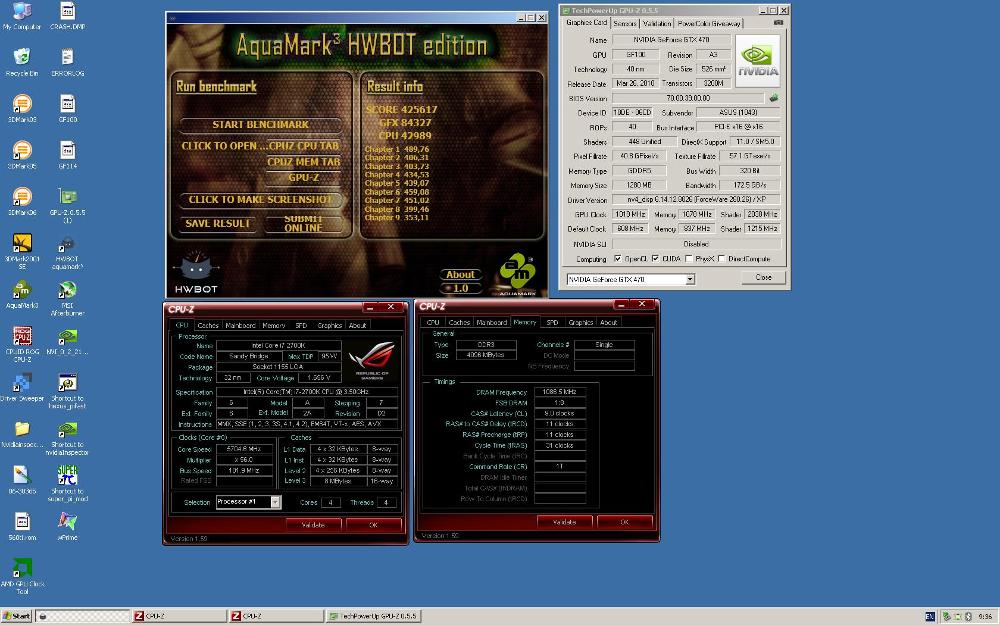Click the BIOS save chip icon in GPU-Z

coord(774,98)
